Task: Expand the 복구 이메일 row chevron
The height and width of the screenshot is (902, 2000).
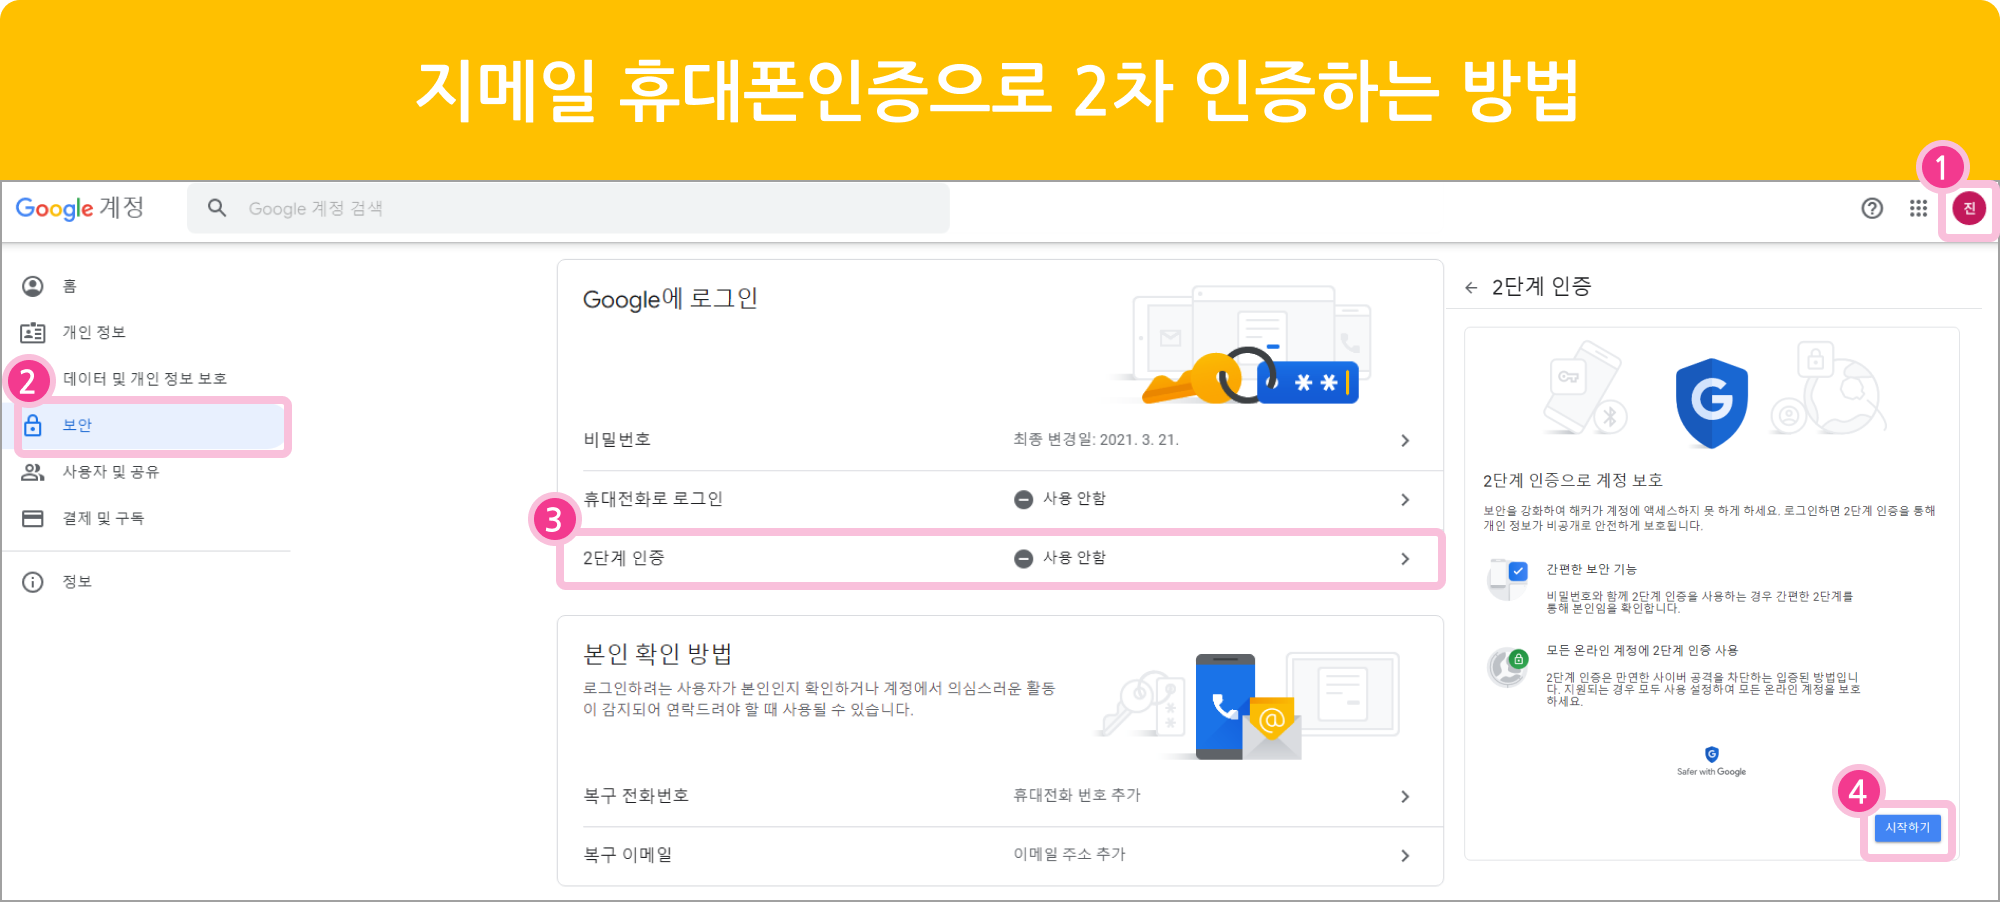Action: [1405, 856]
